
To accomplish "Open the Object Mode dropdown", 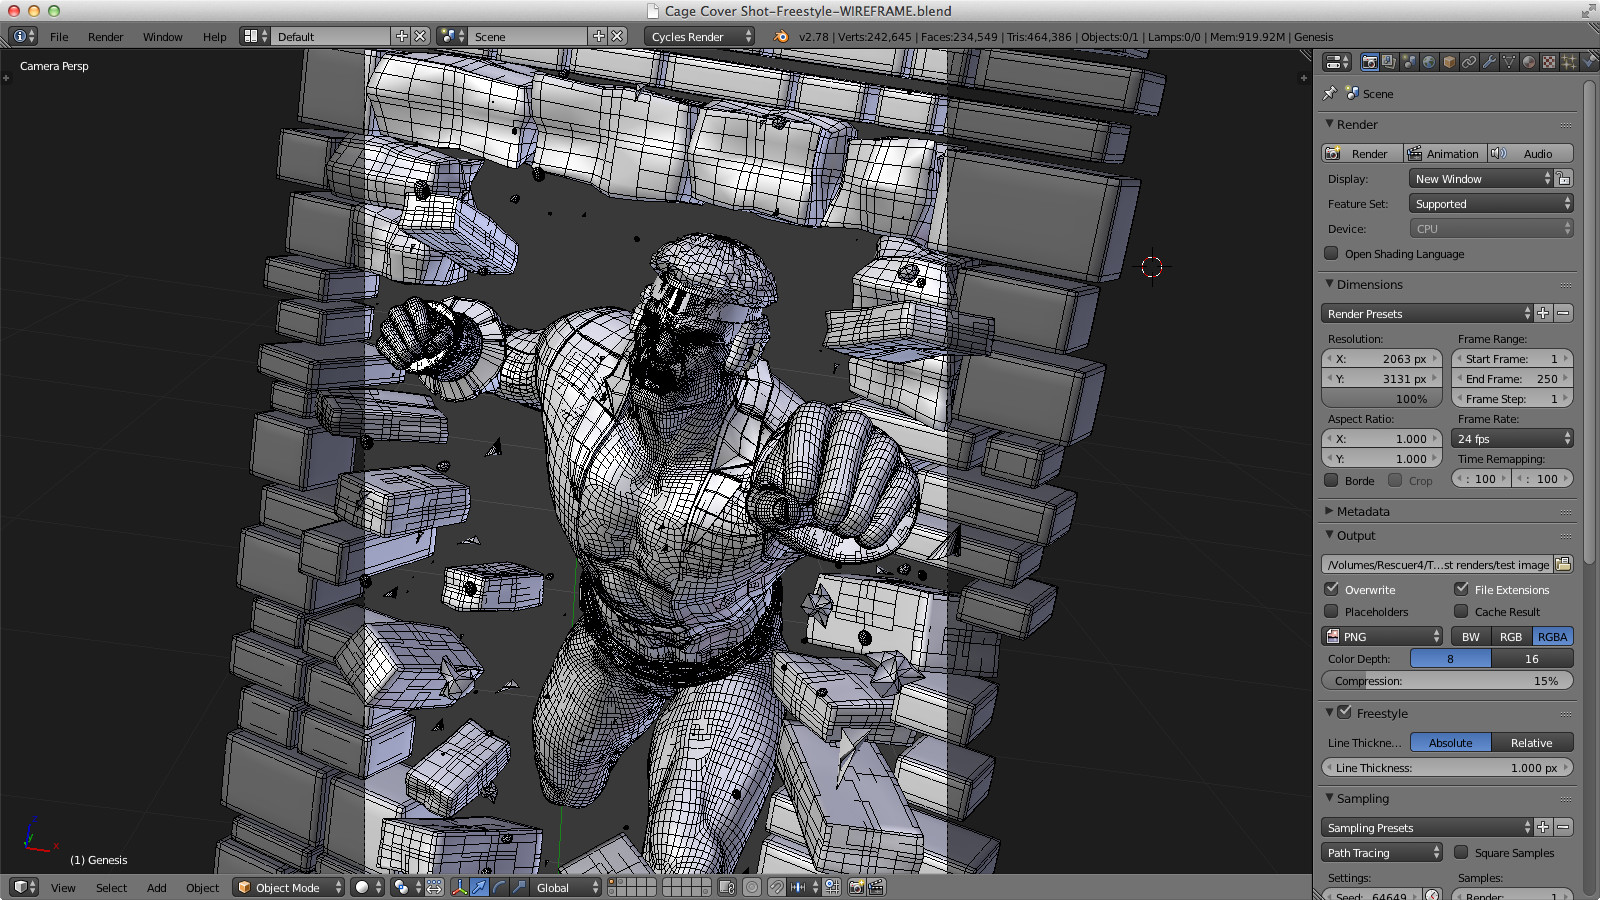I will [x=288, y=887].
